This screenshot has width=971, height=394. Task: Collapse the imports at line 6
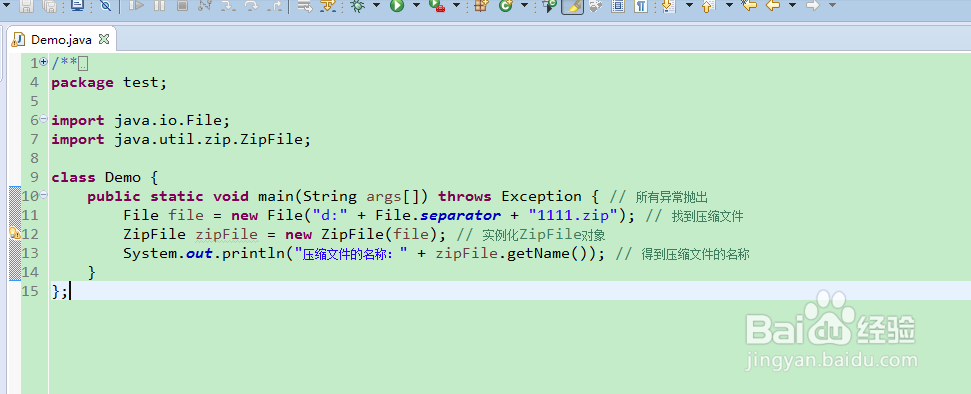43,119
